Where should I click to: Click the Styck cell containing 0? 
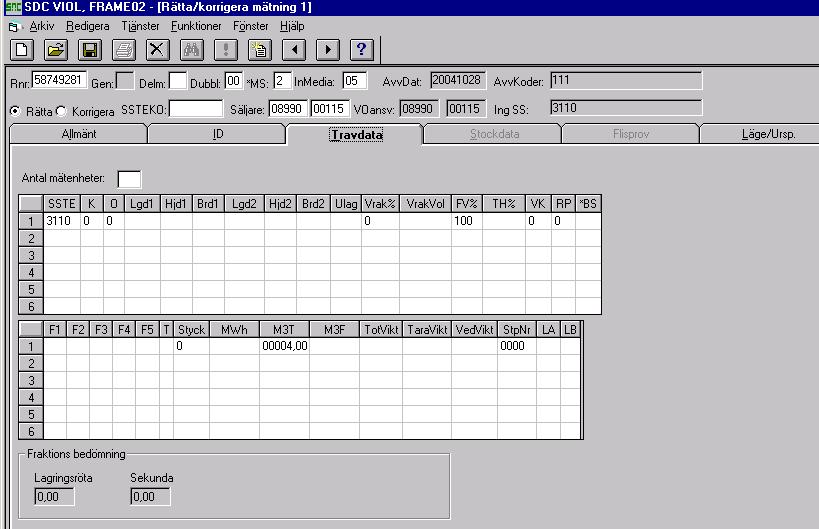192,346
